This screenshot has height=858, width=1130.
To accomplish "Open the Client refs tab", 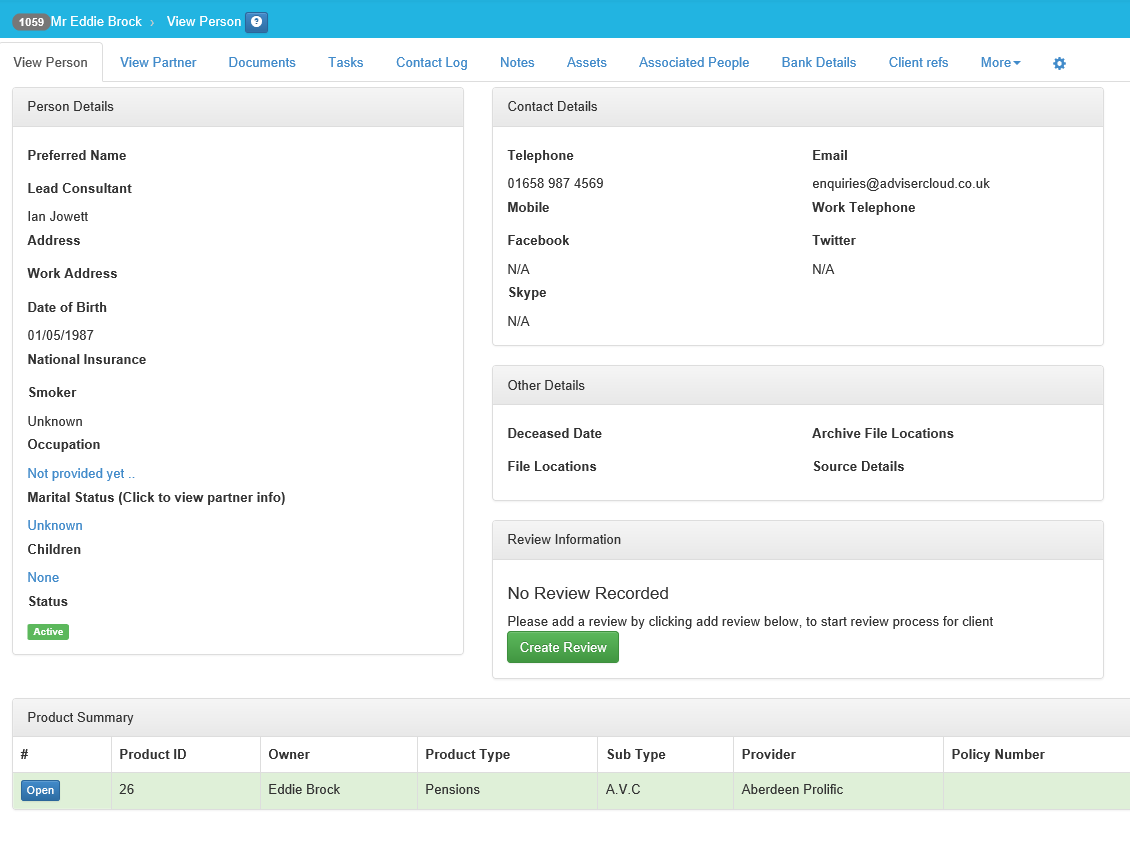I will (918, 62).
